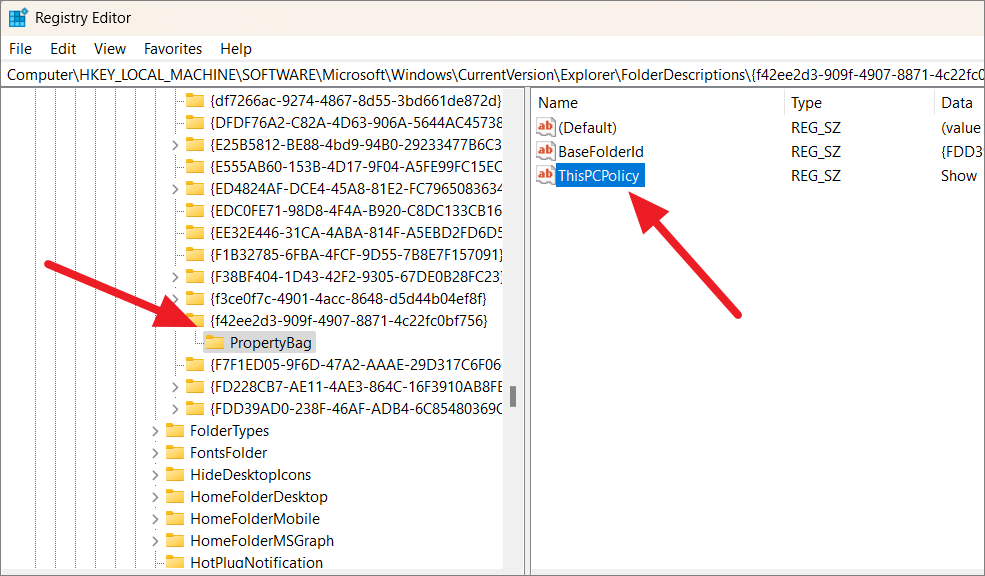Select the (Default) registry value

tap(587, 128)
